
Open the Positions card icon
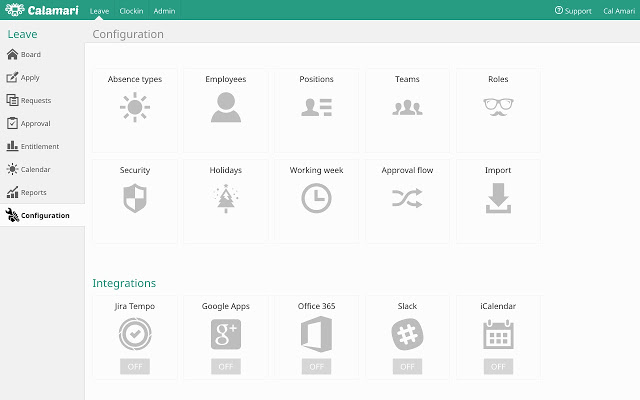pos(316,107)
